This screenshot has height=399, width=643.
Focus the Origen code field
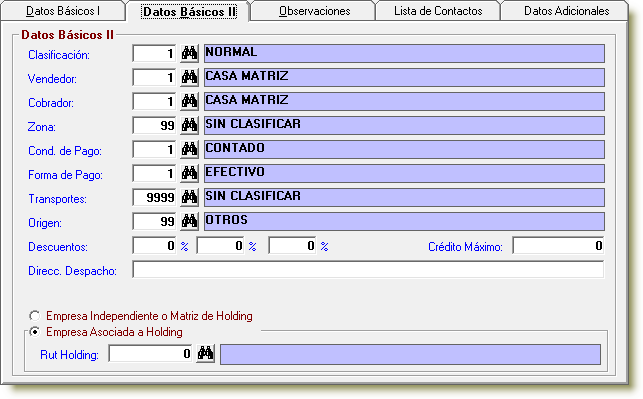tap(154, 221)
